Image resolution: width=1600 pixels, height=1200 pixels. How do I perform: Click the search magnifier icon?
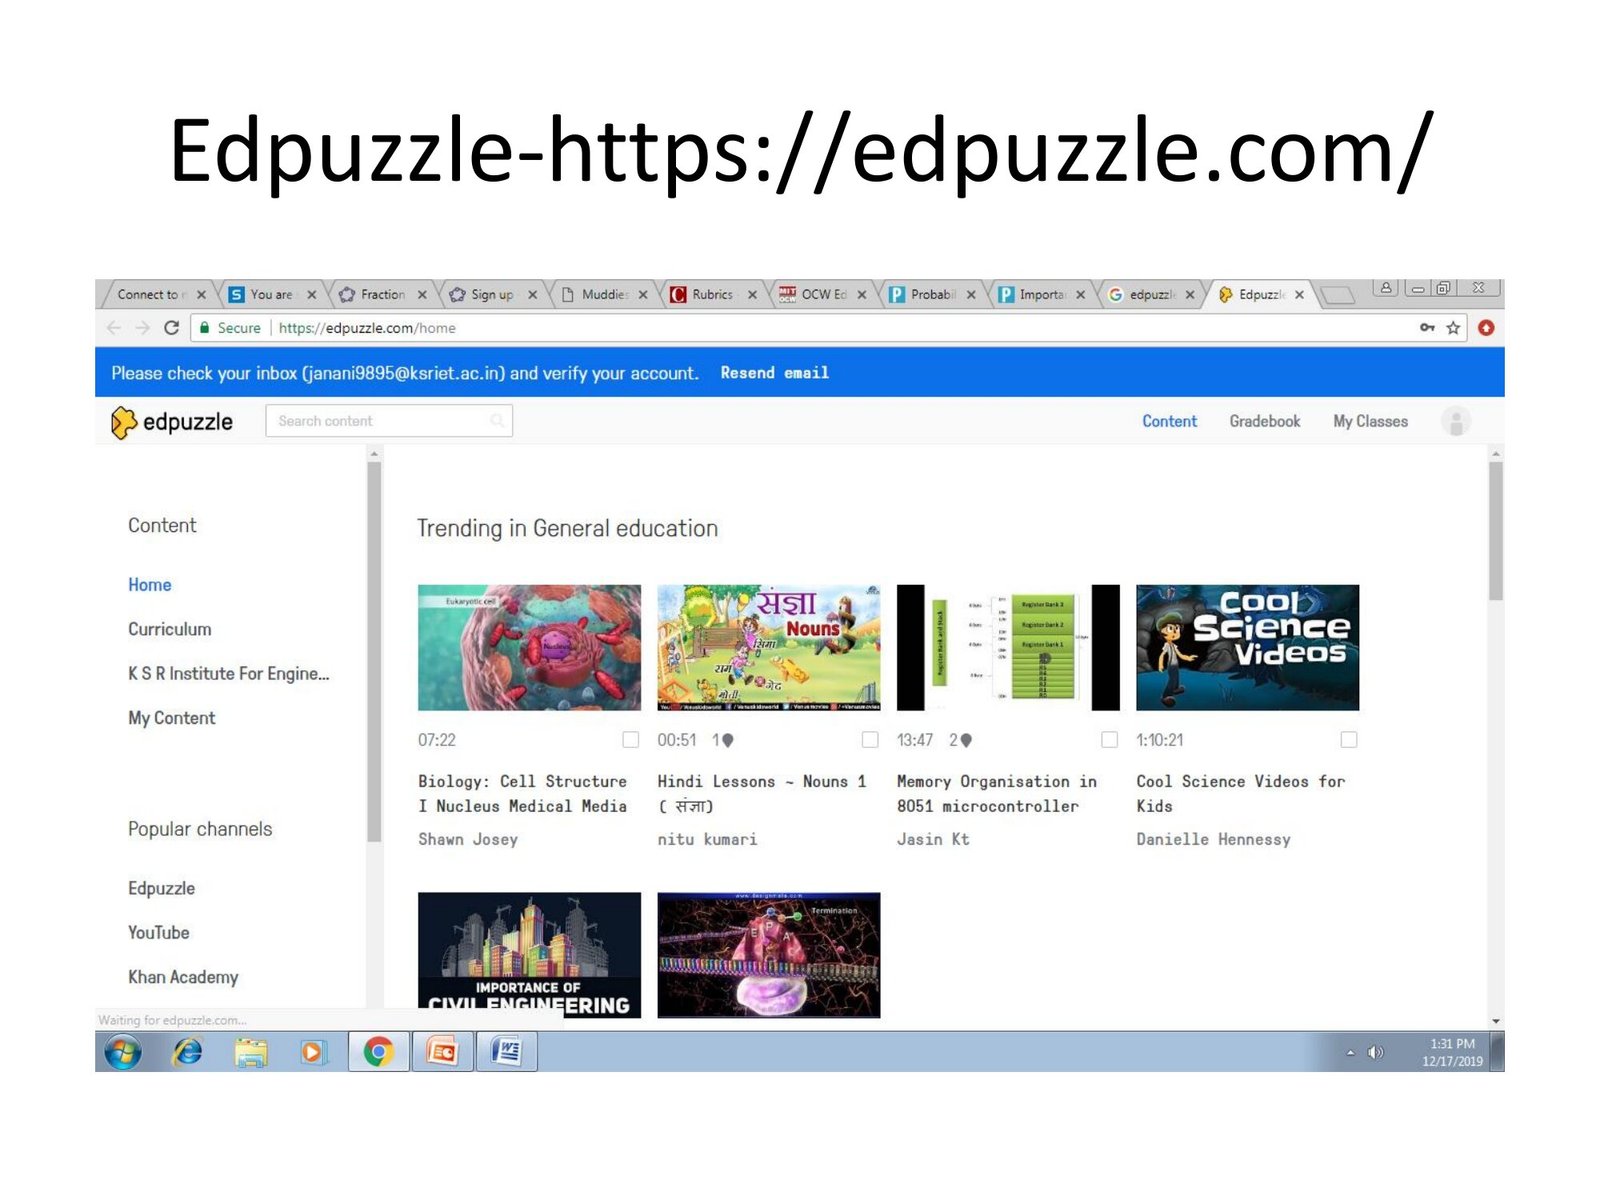tap(497, 421)
